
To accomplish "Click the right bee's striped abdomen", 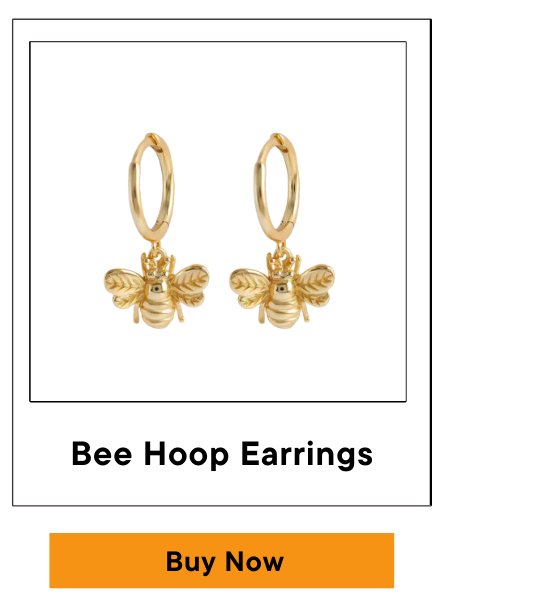I will tap(282, 313).
